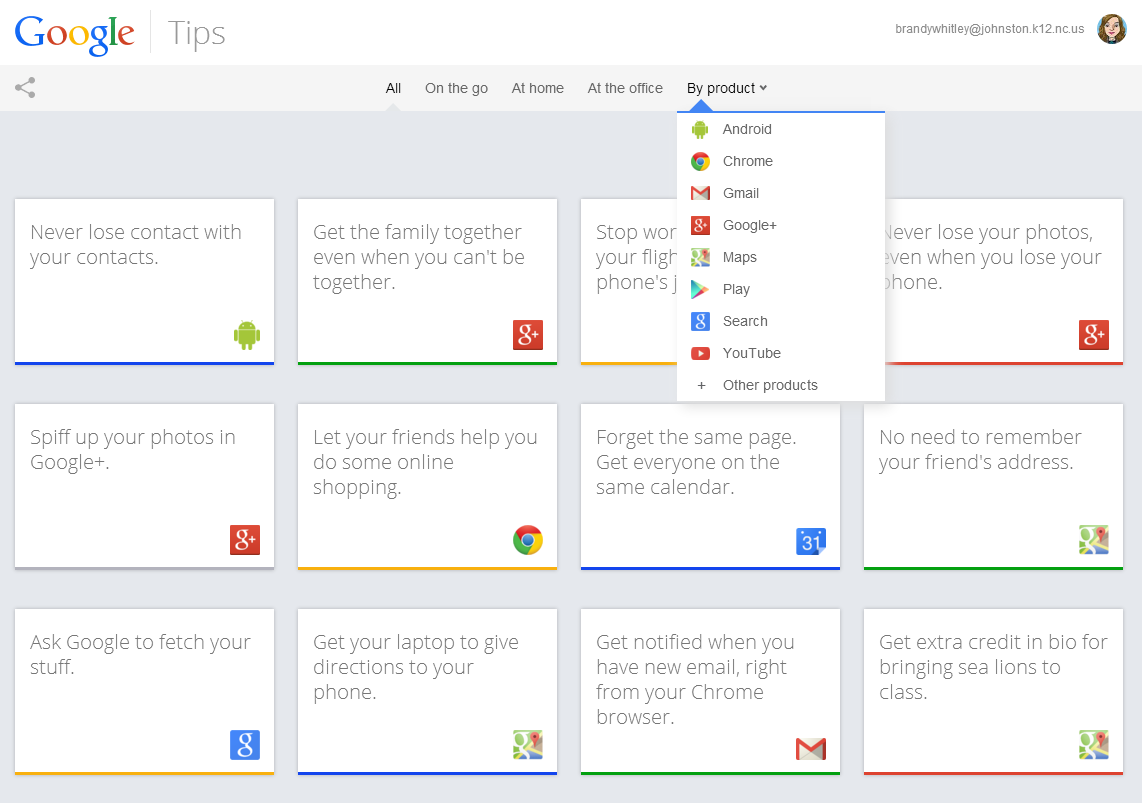Click Google+ icon on family together card
This screenshot has height=803, width=1142.
(528, 335)
